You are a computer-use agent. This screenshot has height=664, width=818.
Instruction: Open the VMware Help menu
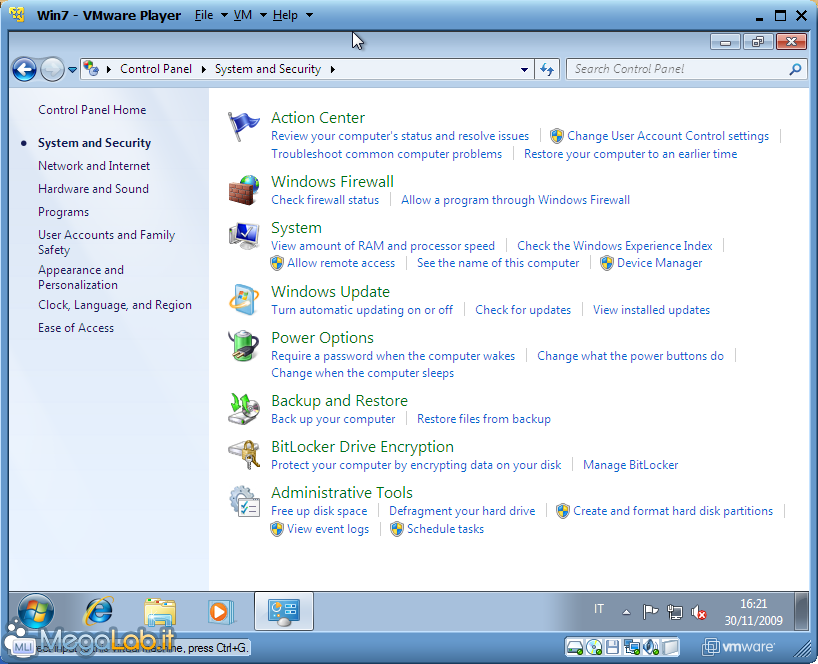click(x=285, y=15)
